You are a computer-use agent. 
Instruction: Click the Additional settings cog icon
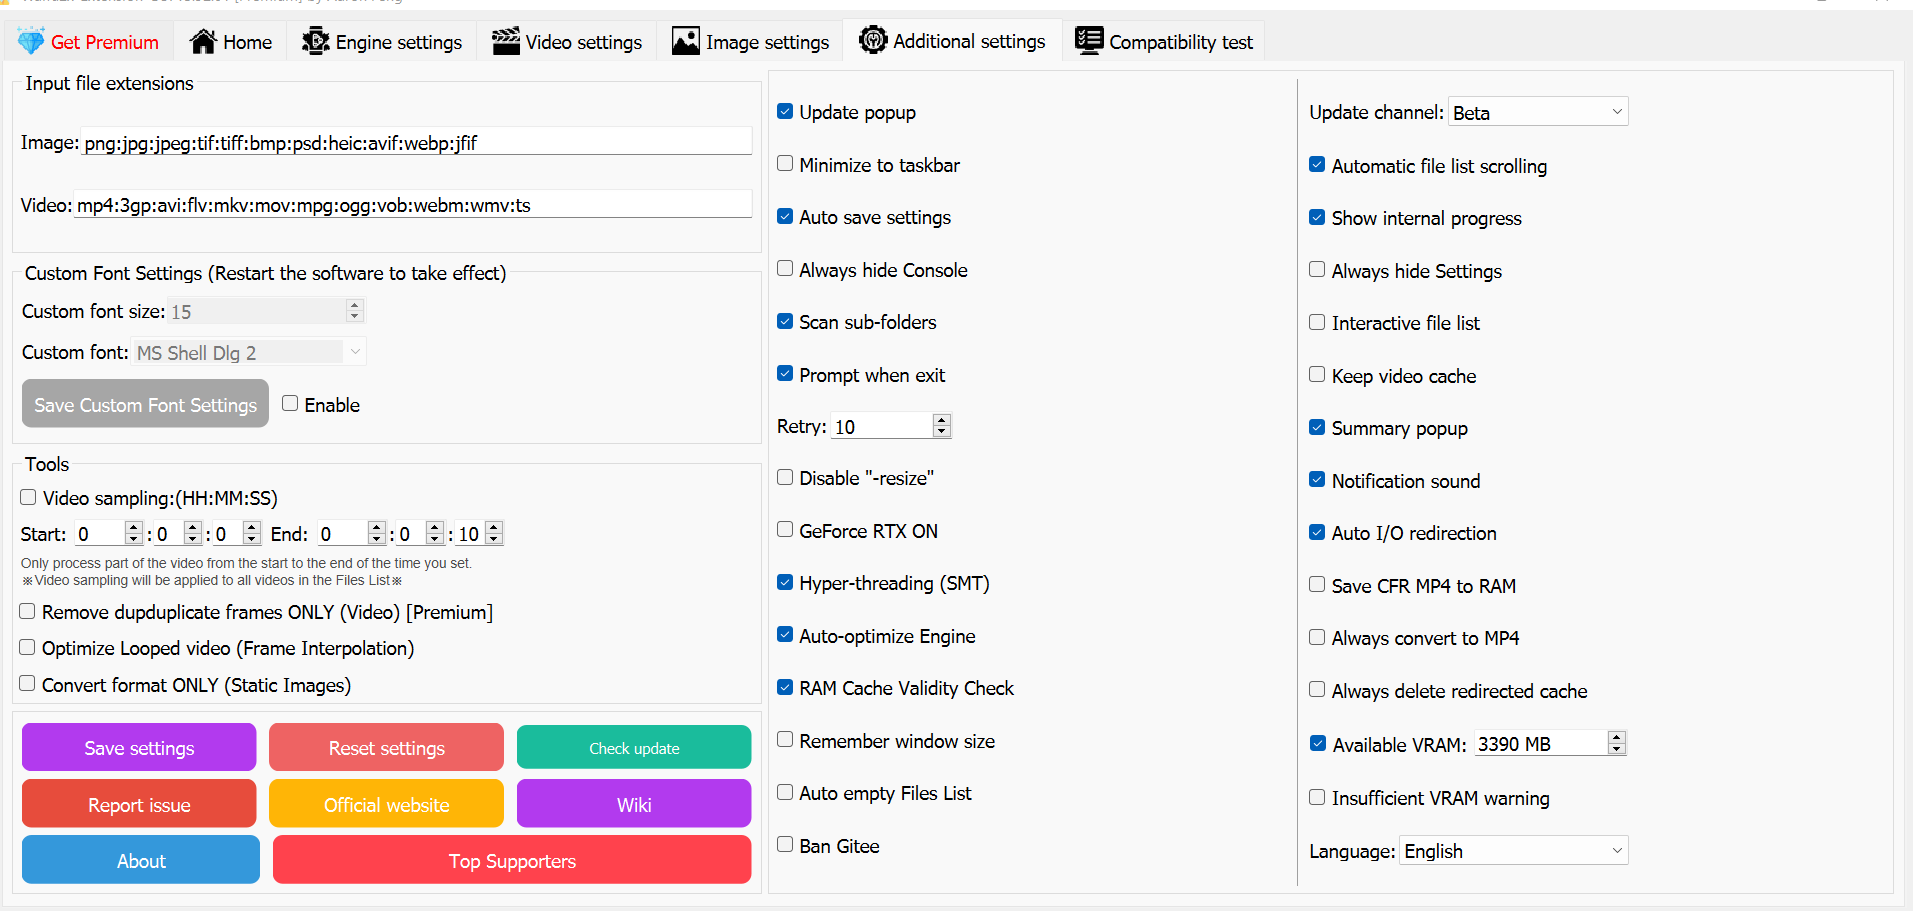(x=873, y=40)
